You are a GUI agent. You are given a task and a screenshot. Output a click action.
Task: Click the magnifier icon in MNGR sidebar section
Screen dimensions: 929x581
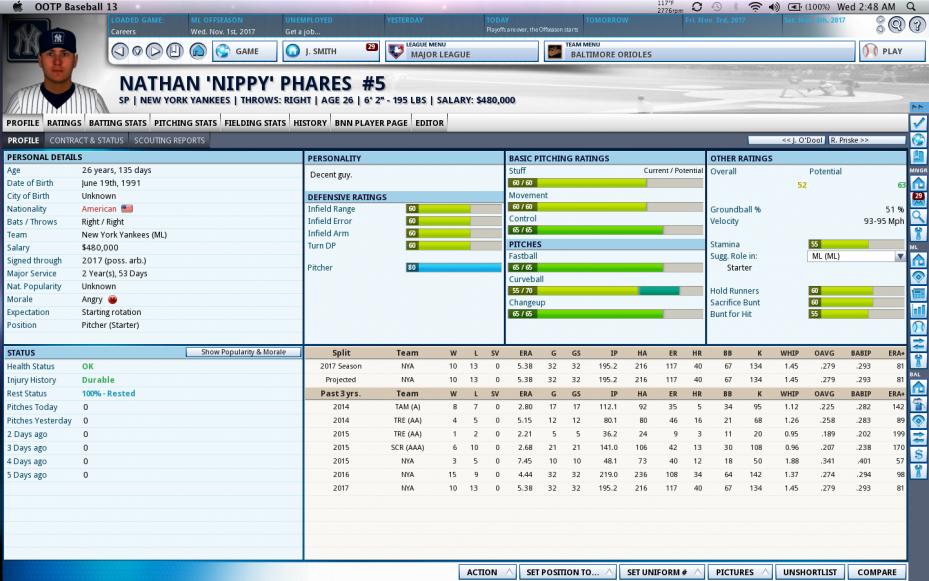918,217
